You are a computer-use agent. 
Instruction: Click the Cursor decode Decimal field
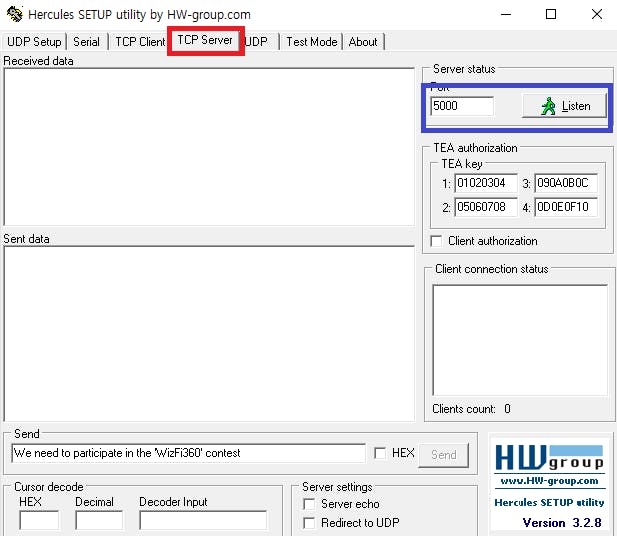pos(99,520)
